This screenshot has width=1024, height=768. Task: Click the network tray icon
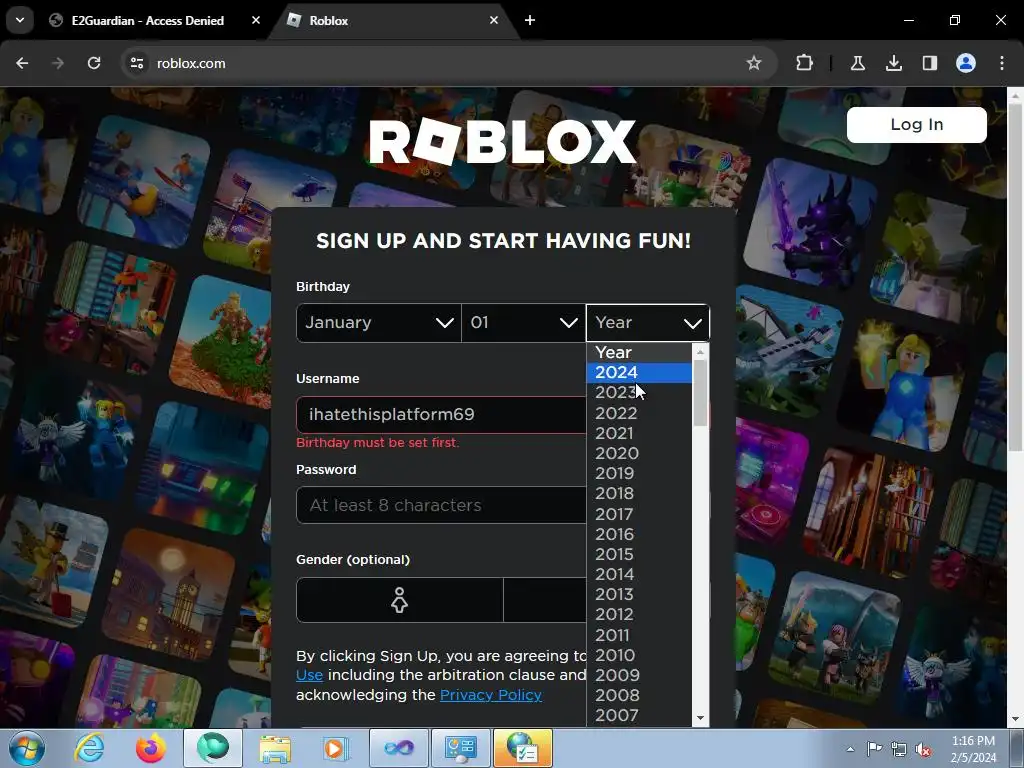[x=899, y=749]
